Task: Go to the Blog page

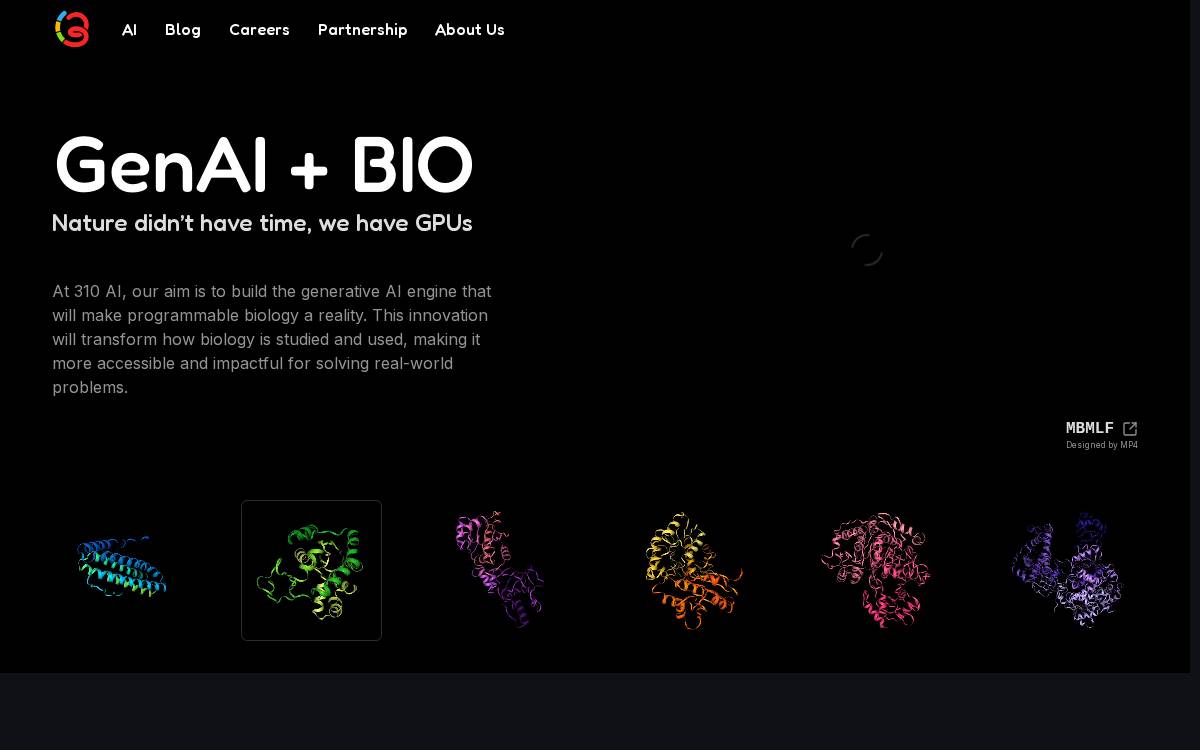Action: [x=183, y=30]
